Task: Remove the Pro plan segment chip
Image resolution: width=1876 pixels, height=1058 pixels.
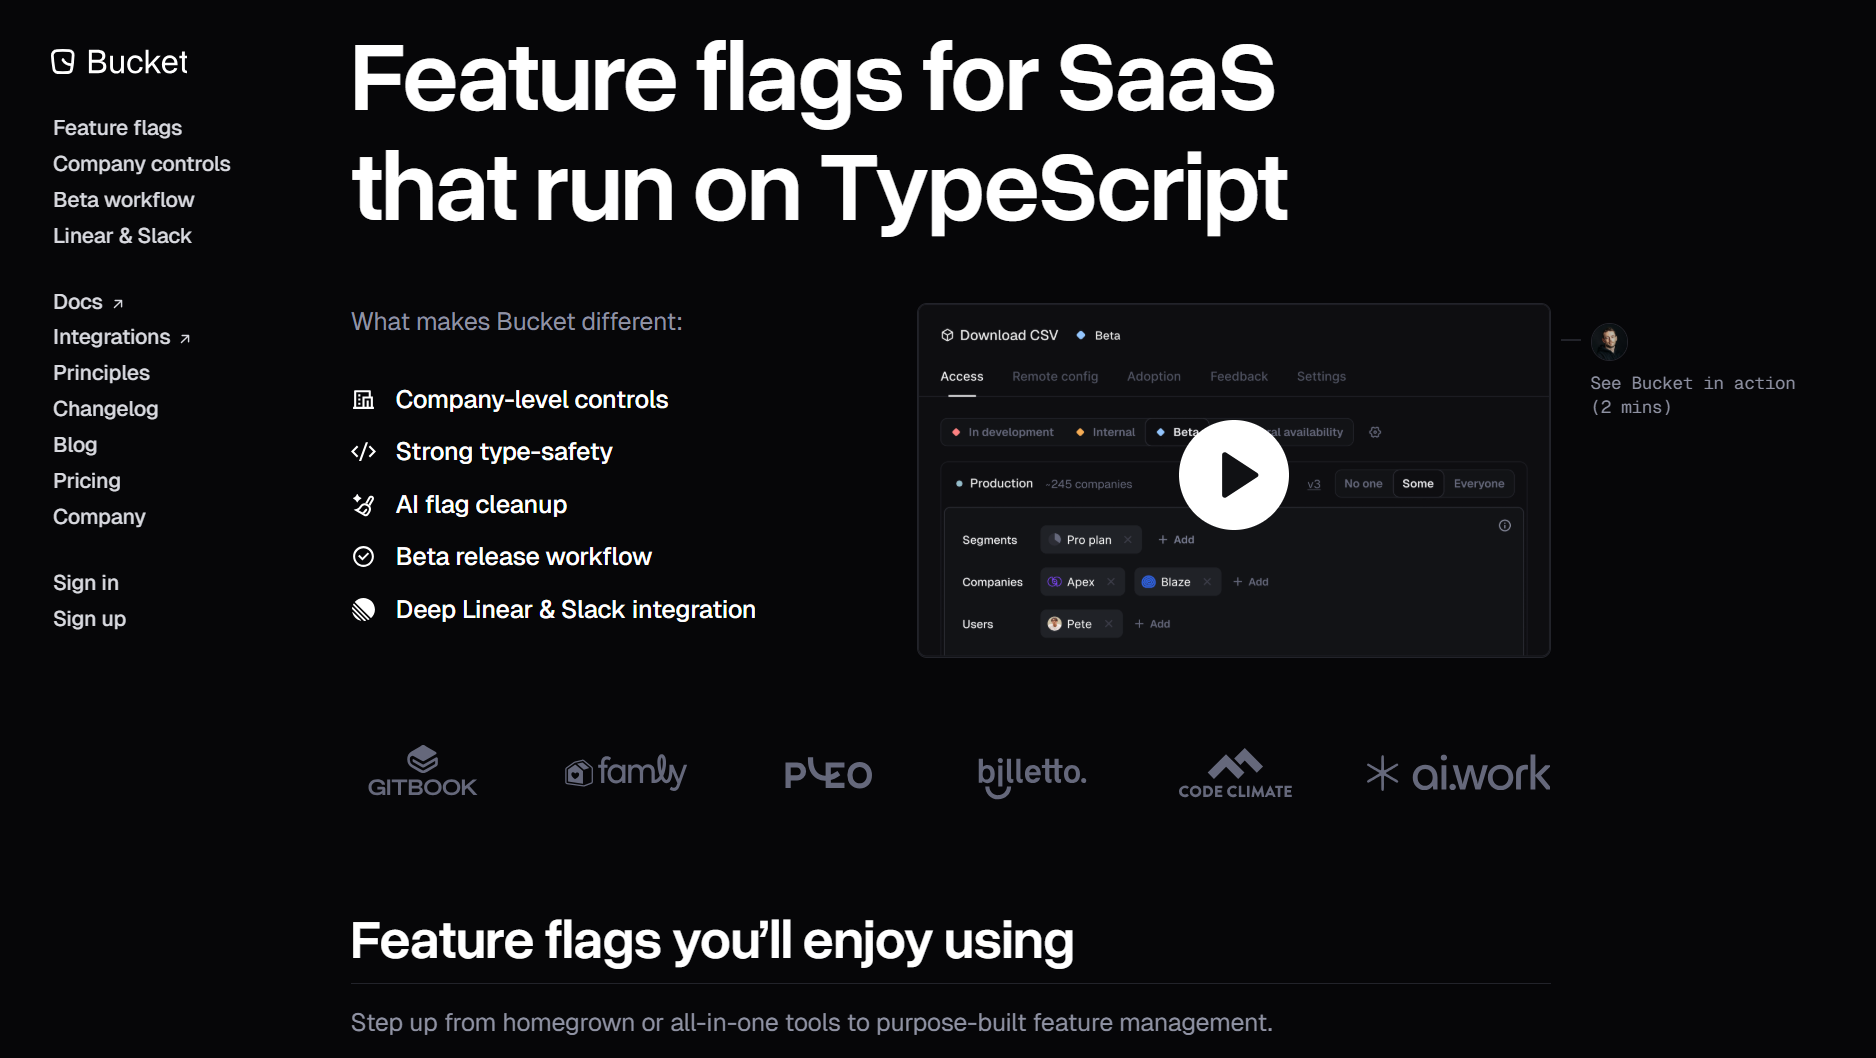Action: tap(1128, 540)
